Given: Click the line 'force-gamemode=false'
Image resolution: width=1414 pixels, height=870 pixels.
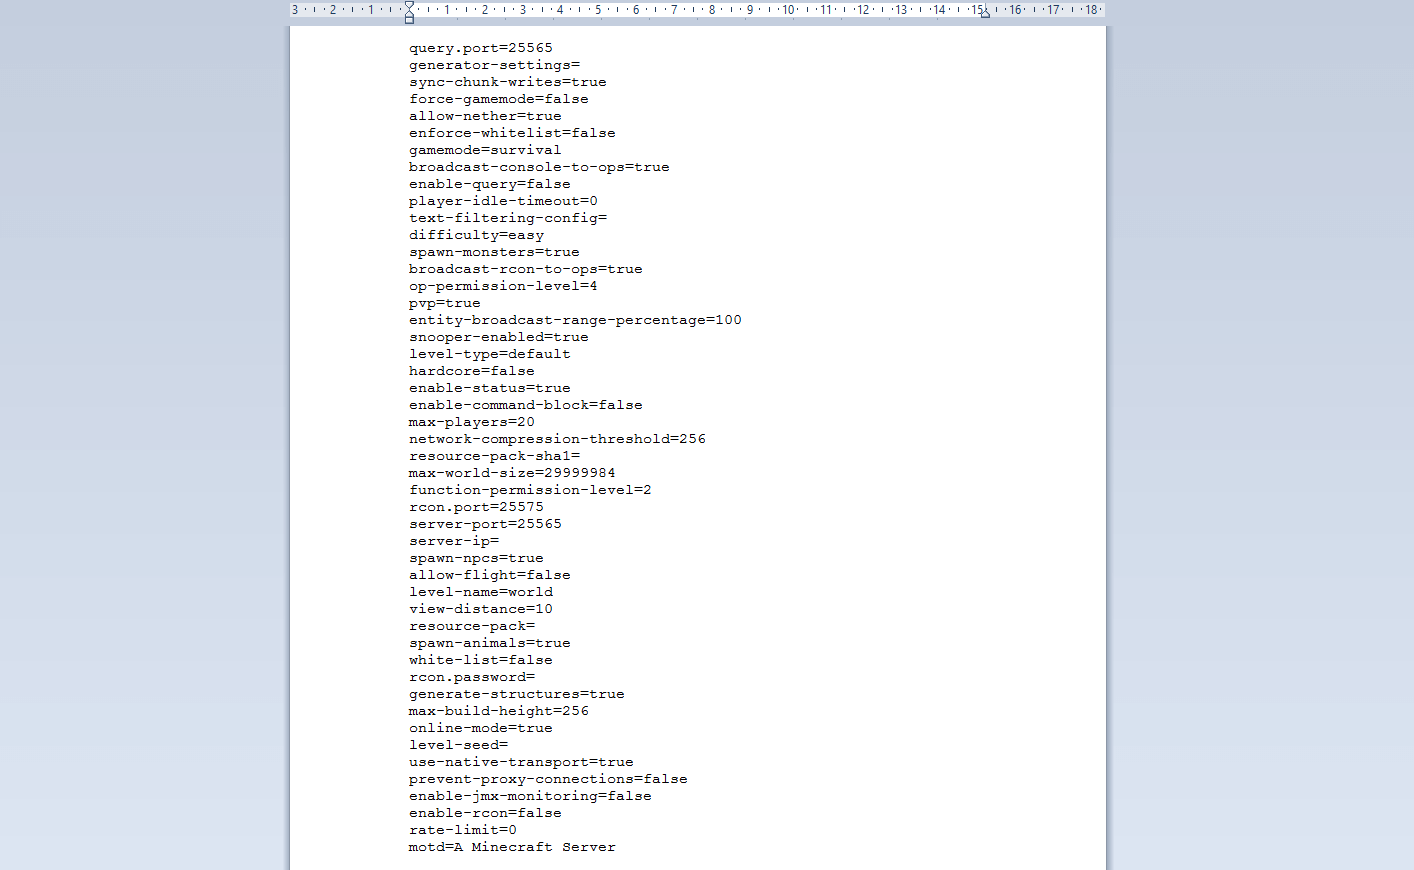Looking at the screenshot, I should [x=499, y=99].
